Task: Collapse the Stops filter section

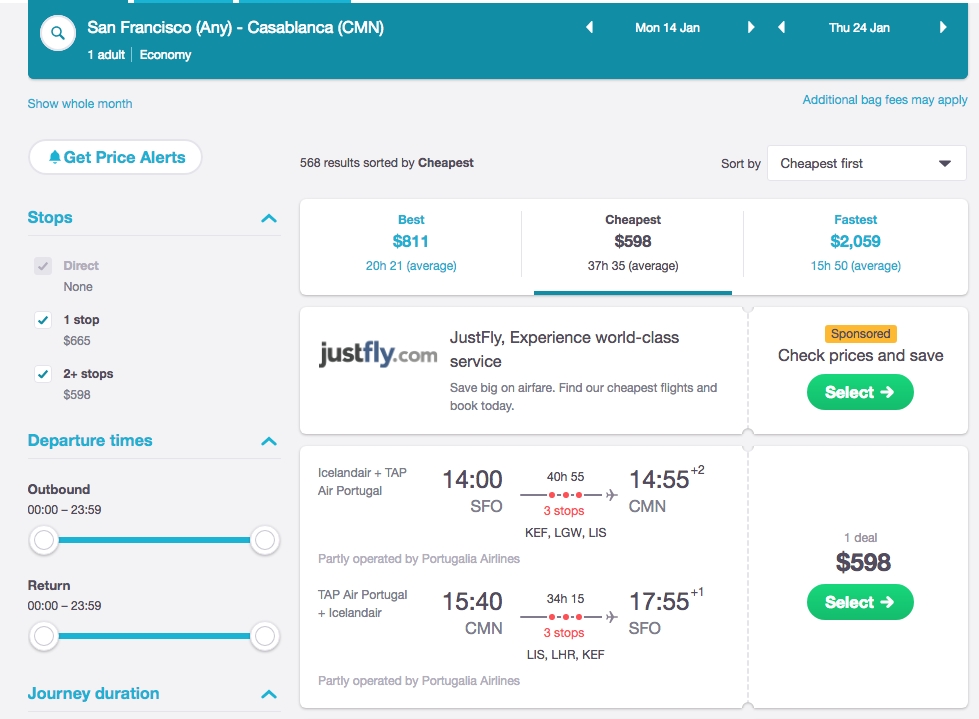Action: (x=268, y=218)
